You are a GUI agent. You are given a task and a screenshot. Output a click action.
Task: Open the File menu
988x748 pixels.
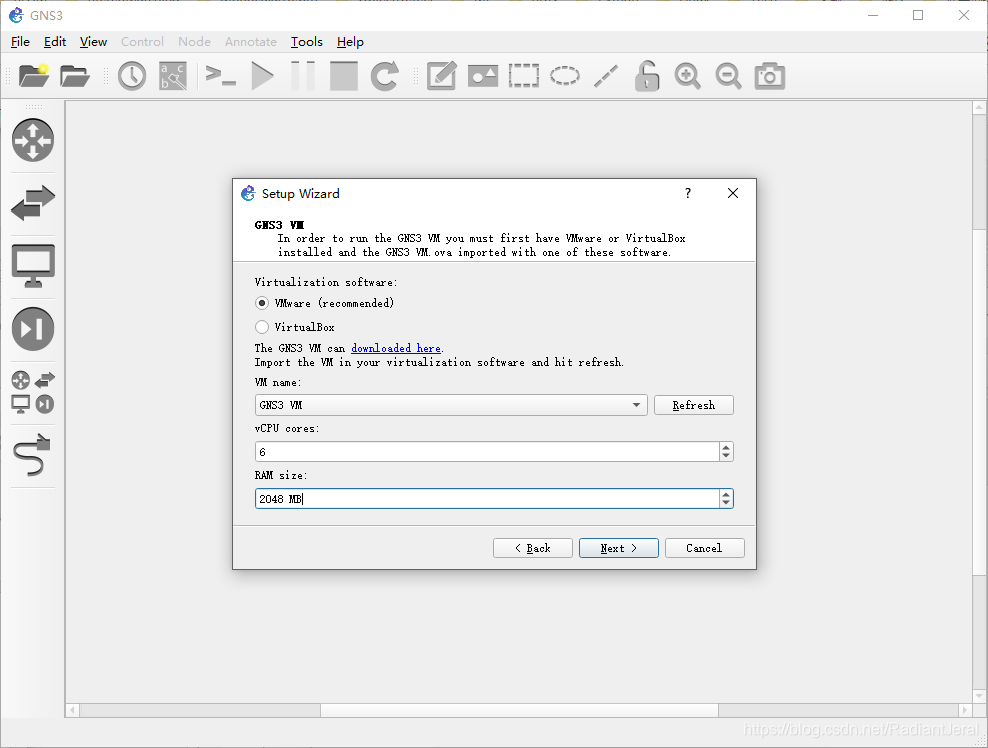pos(20,42)
